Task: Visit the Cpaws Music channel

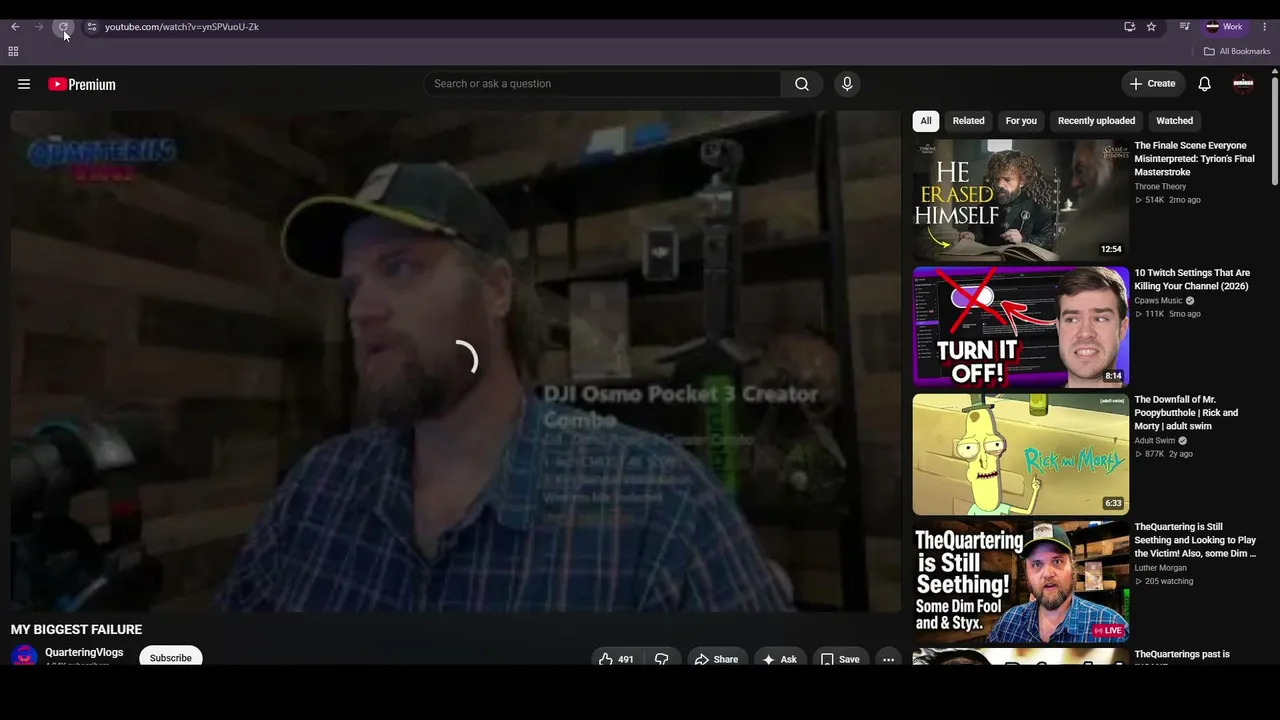Action: pyautogui.click(x=1158, y=301)
